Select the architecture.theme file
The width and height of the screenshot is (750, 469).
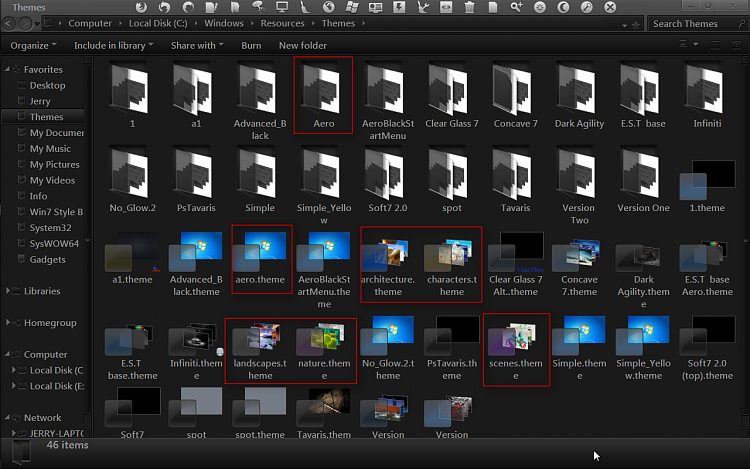click(388, 264)
